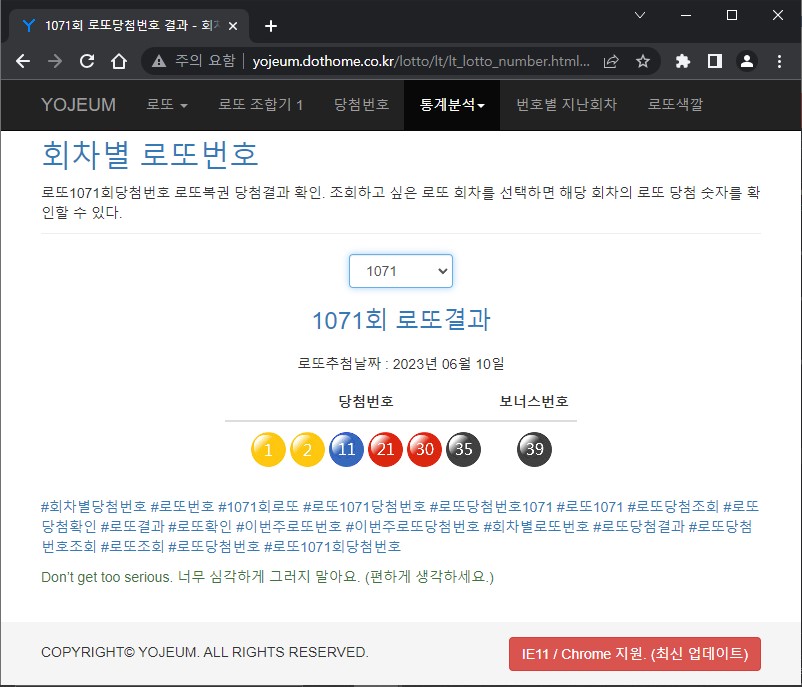Click blue lotto ball number 11

click(x=346, y=449)
